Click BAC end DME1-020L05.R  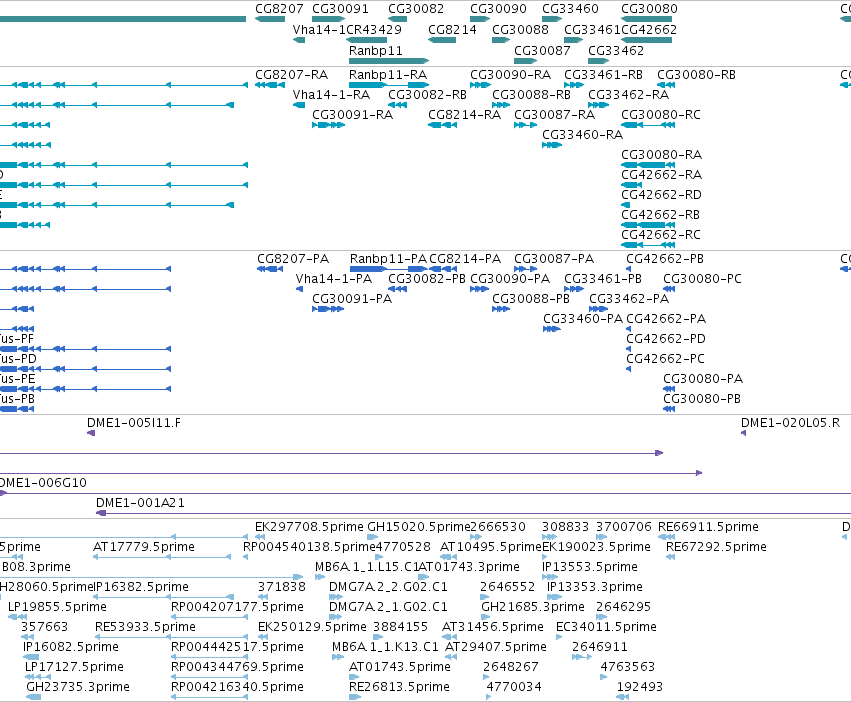point(744,433)
